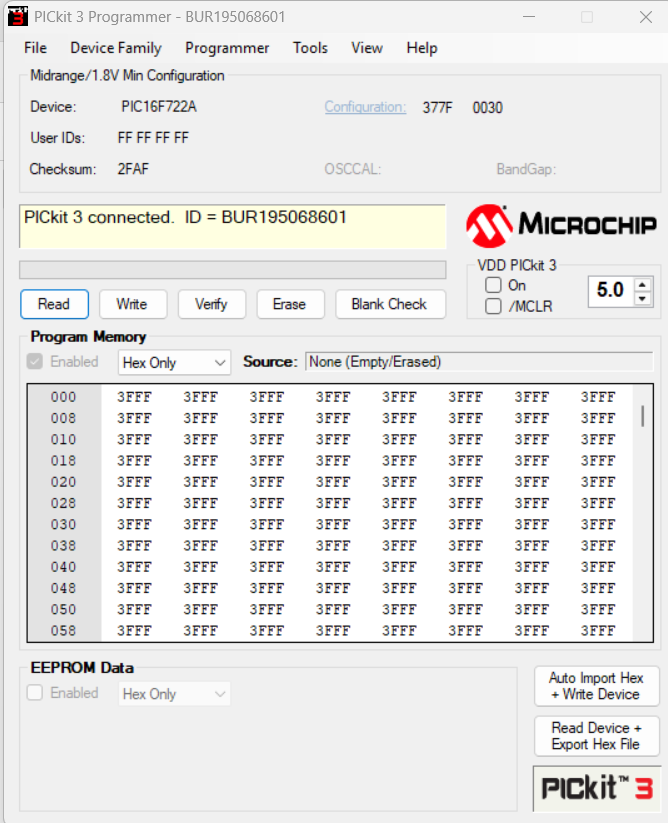Click the Erase button
The width and height of the screenshot is (668, 823).
[x=290, y=304]
